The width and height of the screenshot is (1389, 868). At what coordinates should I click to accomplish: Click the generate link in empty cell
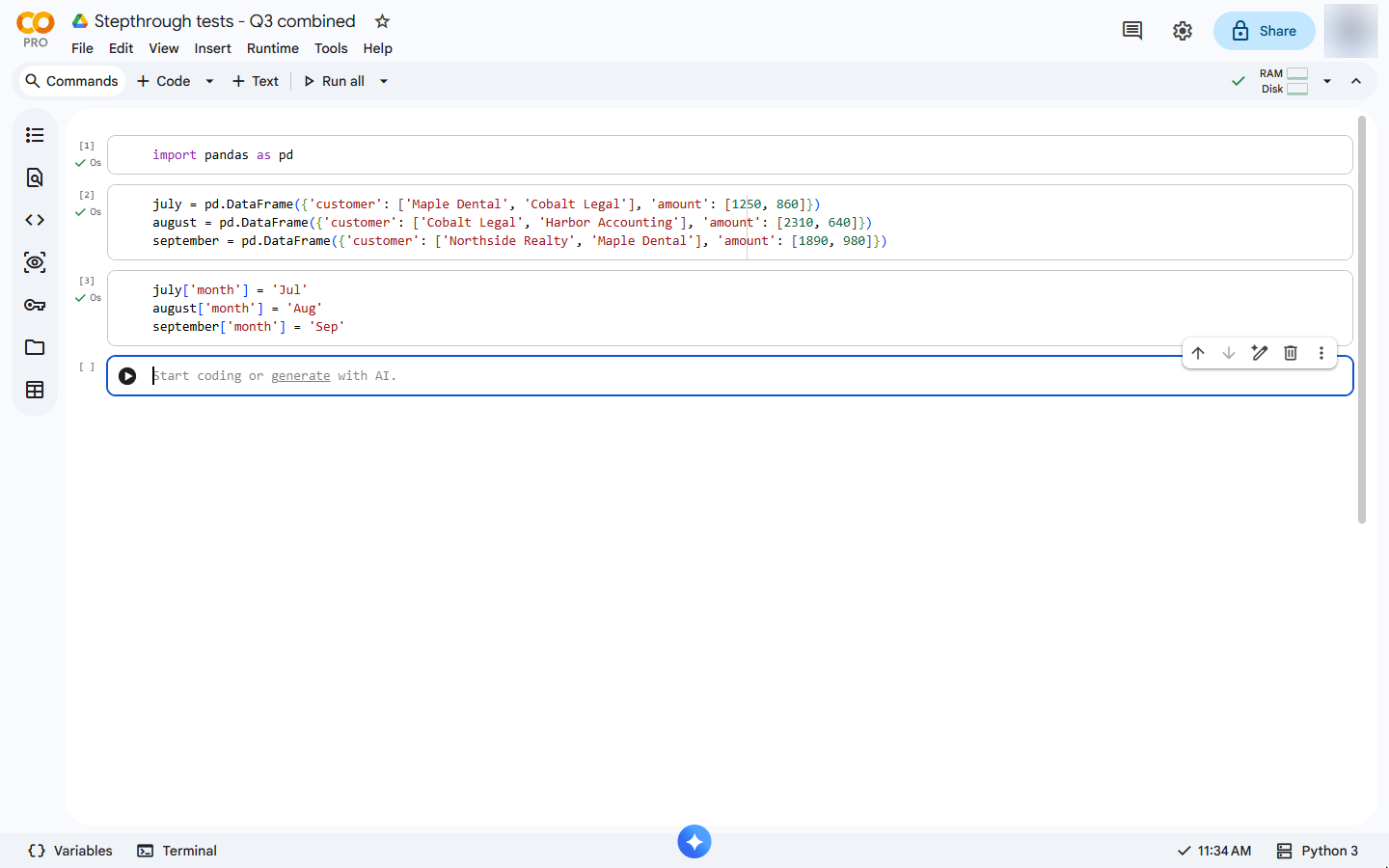click(301, 376)
